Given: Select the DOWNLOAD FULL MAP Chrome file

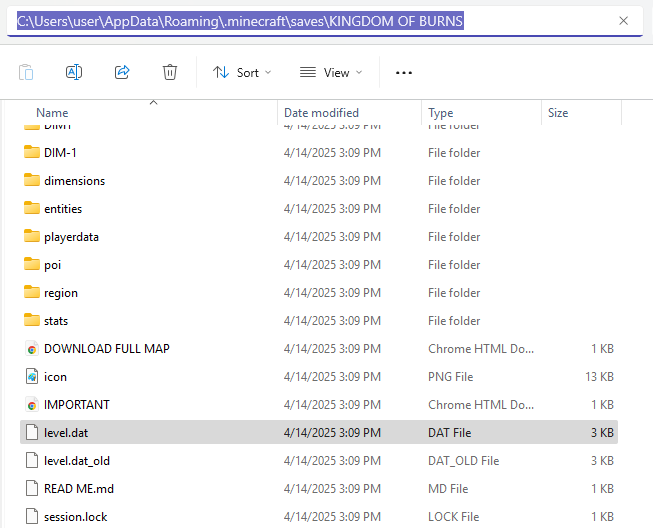Looking at the screenshot, I should [106, 349].
